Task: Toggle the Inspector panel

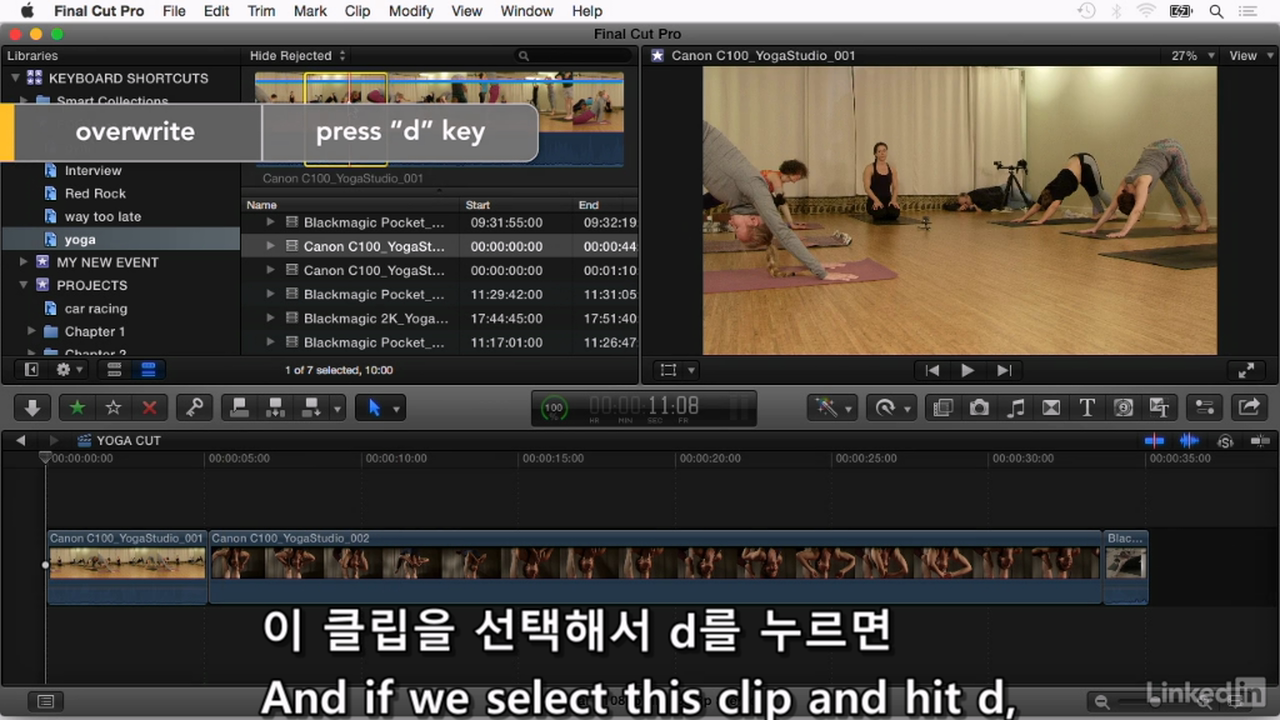Action: pos(1204,408)
